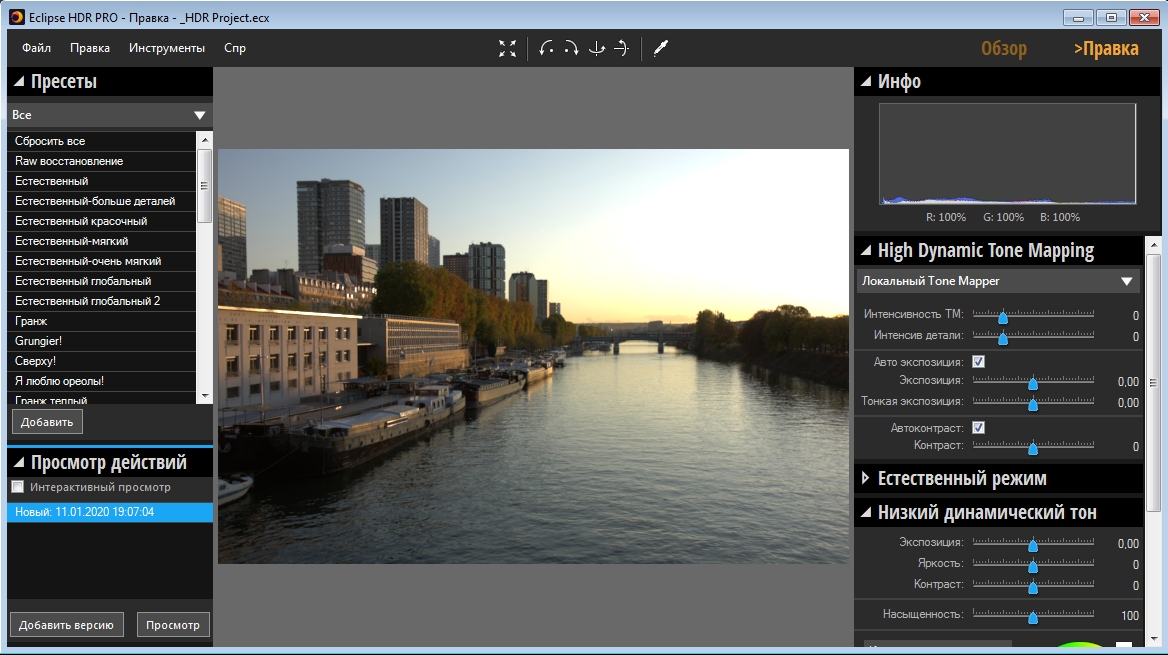1168x655 pixels.
Task: Open the Инструменты menu
Action: (x=166, y=48)
